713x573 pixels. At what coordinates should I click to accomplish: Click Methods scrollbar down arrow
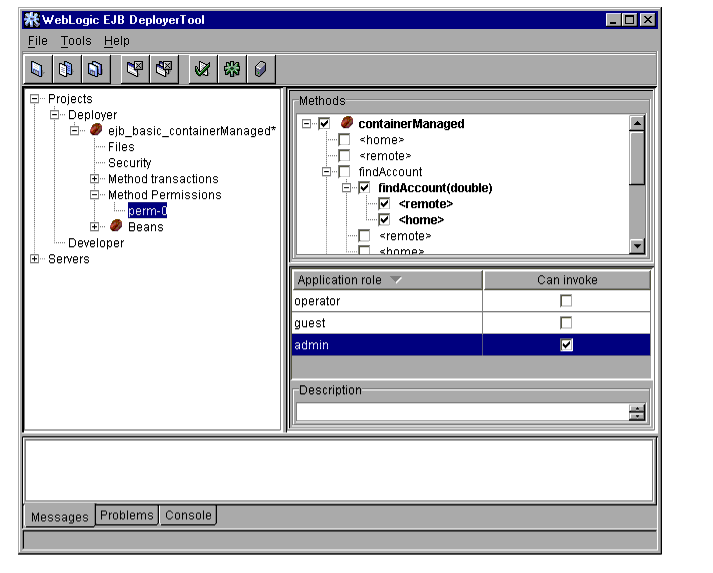click(x=637, y=246)
